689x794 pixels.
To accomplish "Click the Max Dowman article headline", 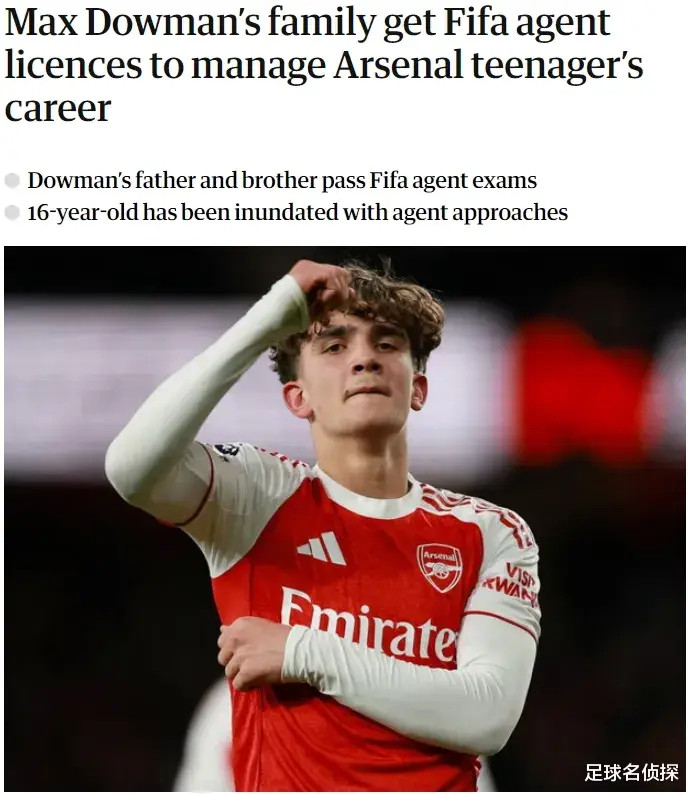I will pos(324,65).
